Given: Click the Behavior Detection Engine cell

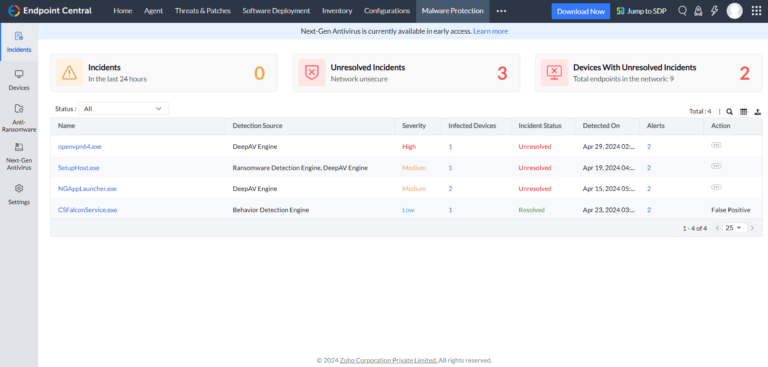Looking at the screenshot, I should click(x=270, y=210).
